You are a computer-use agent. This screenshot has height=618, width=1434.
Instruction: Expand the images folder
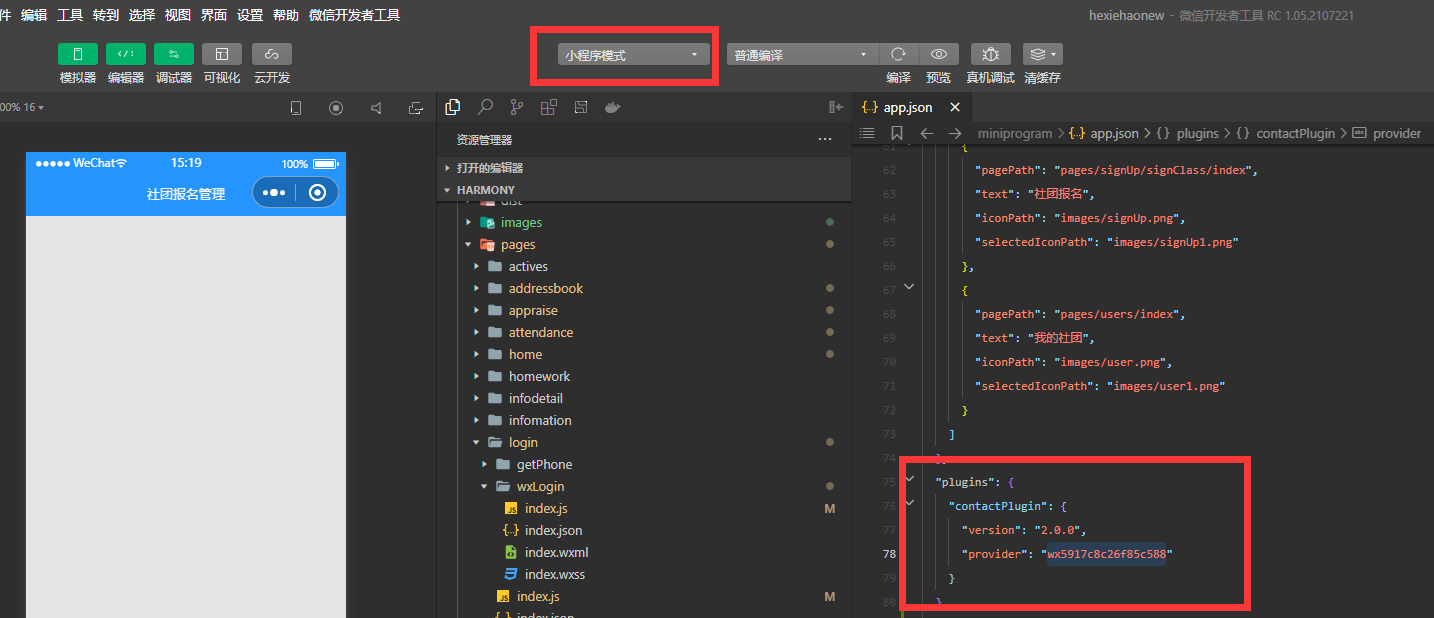(x=644, y=222)
